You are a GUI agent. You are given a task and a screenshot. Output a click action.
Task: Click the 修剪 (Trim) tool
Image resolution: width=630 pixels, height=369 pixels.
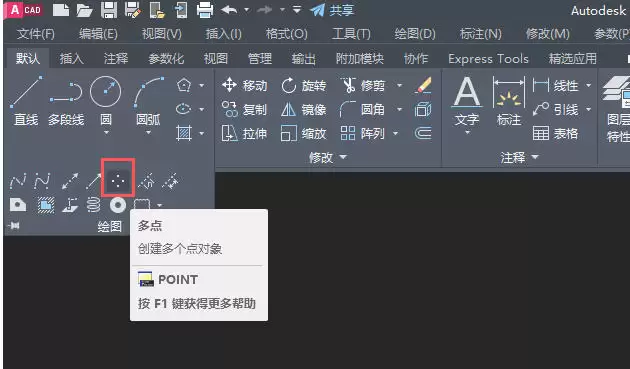[x=363, y=85]
